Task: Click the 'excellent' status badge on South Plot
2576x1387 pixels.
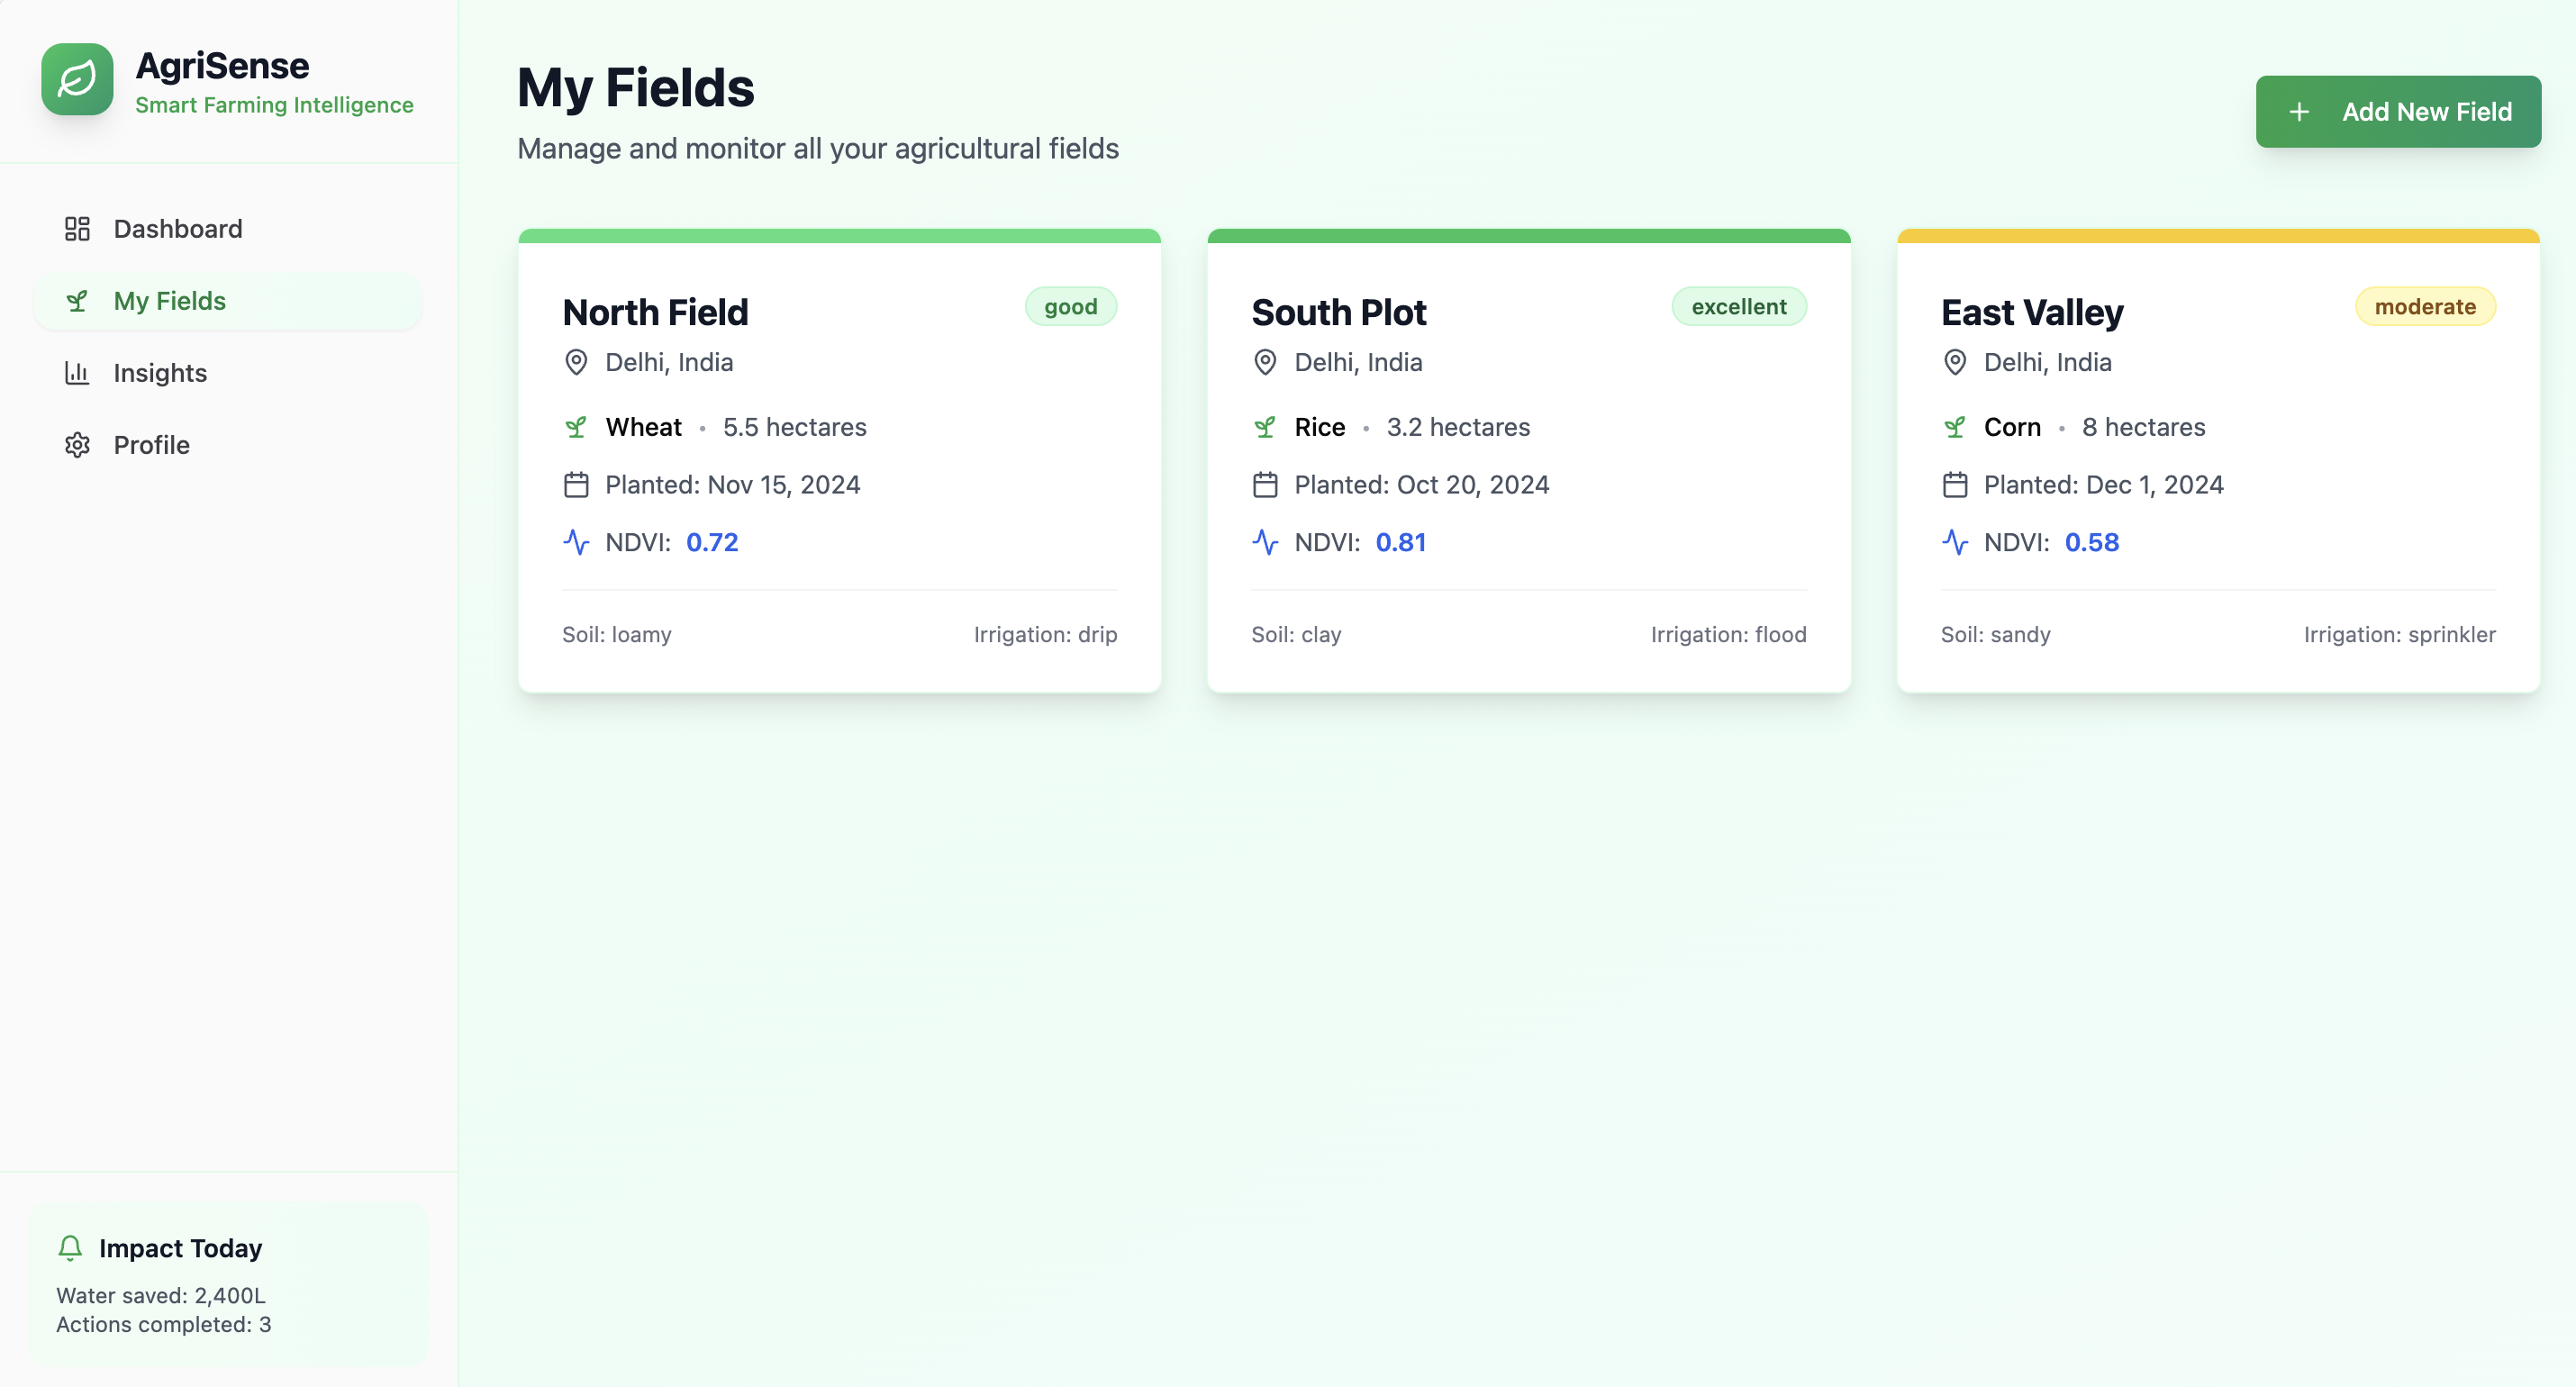Action: click(x=1739, y=307)
